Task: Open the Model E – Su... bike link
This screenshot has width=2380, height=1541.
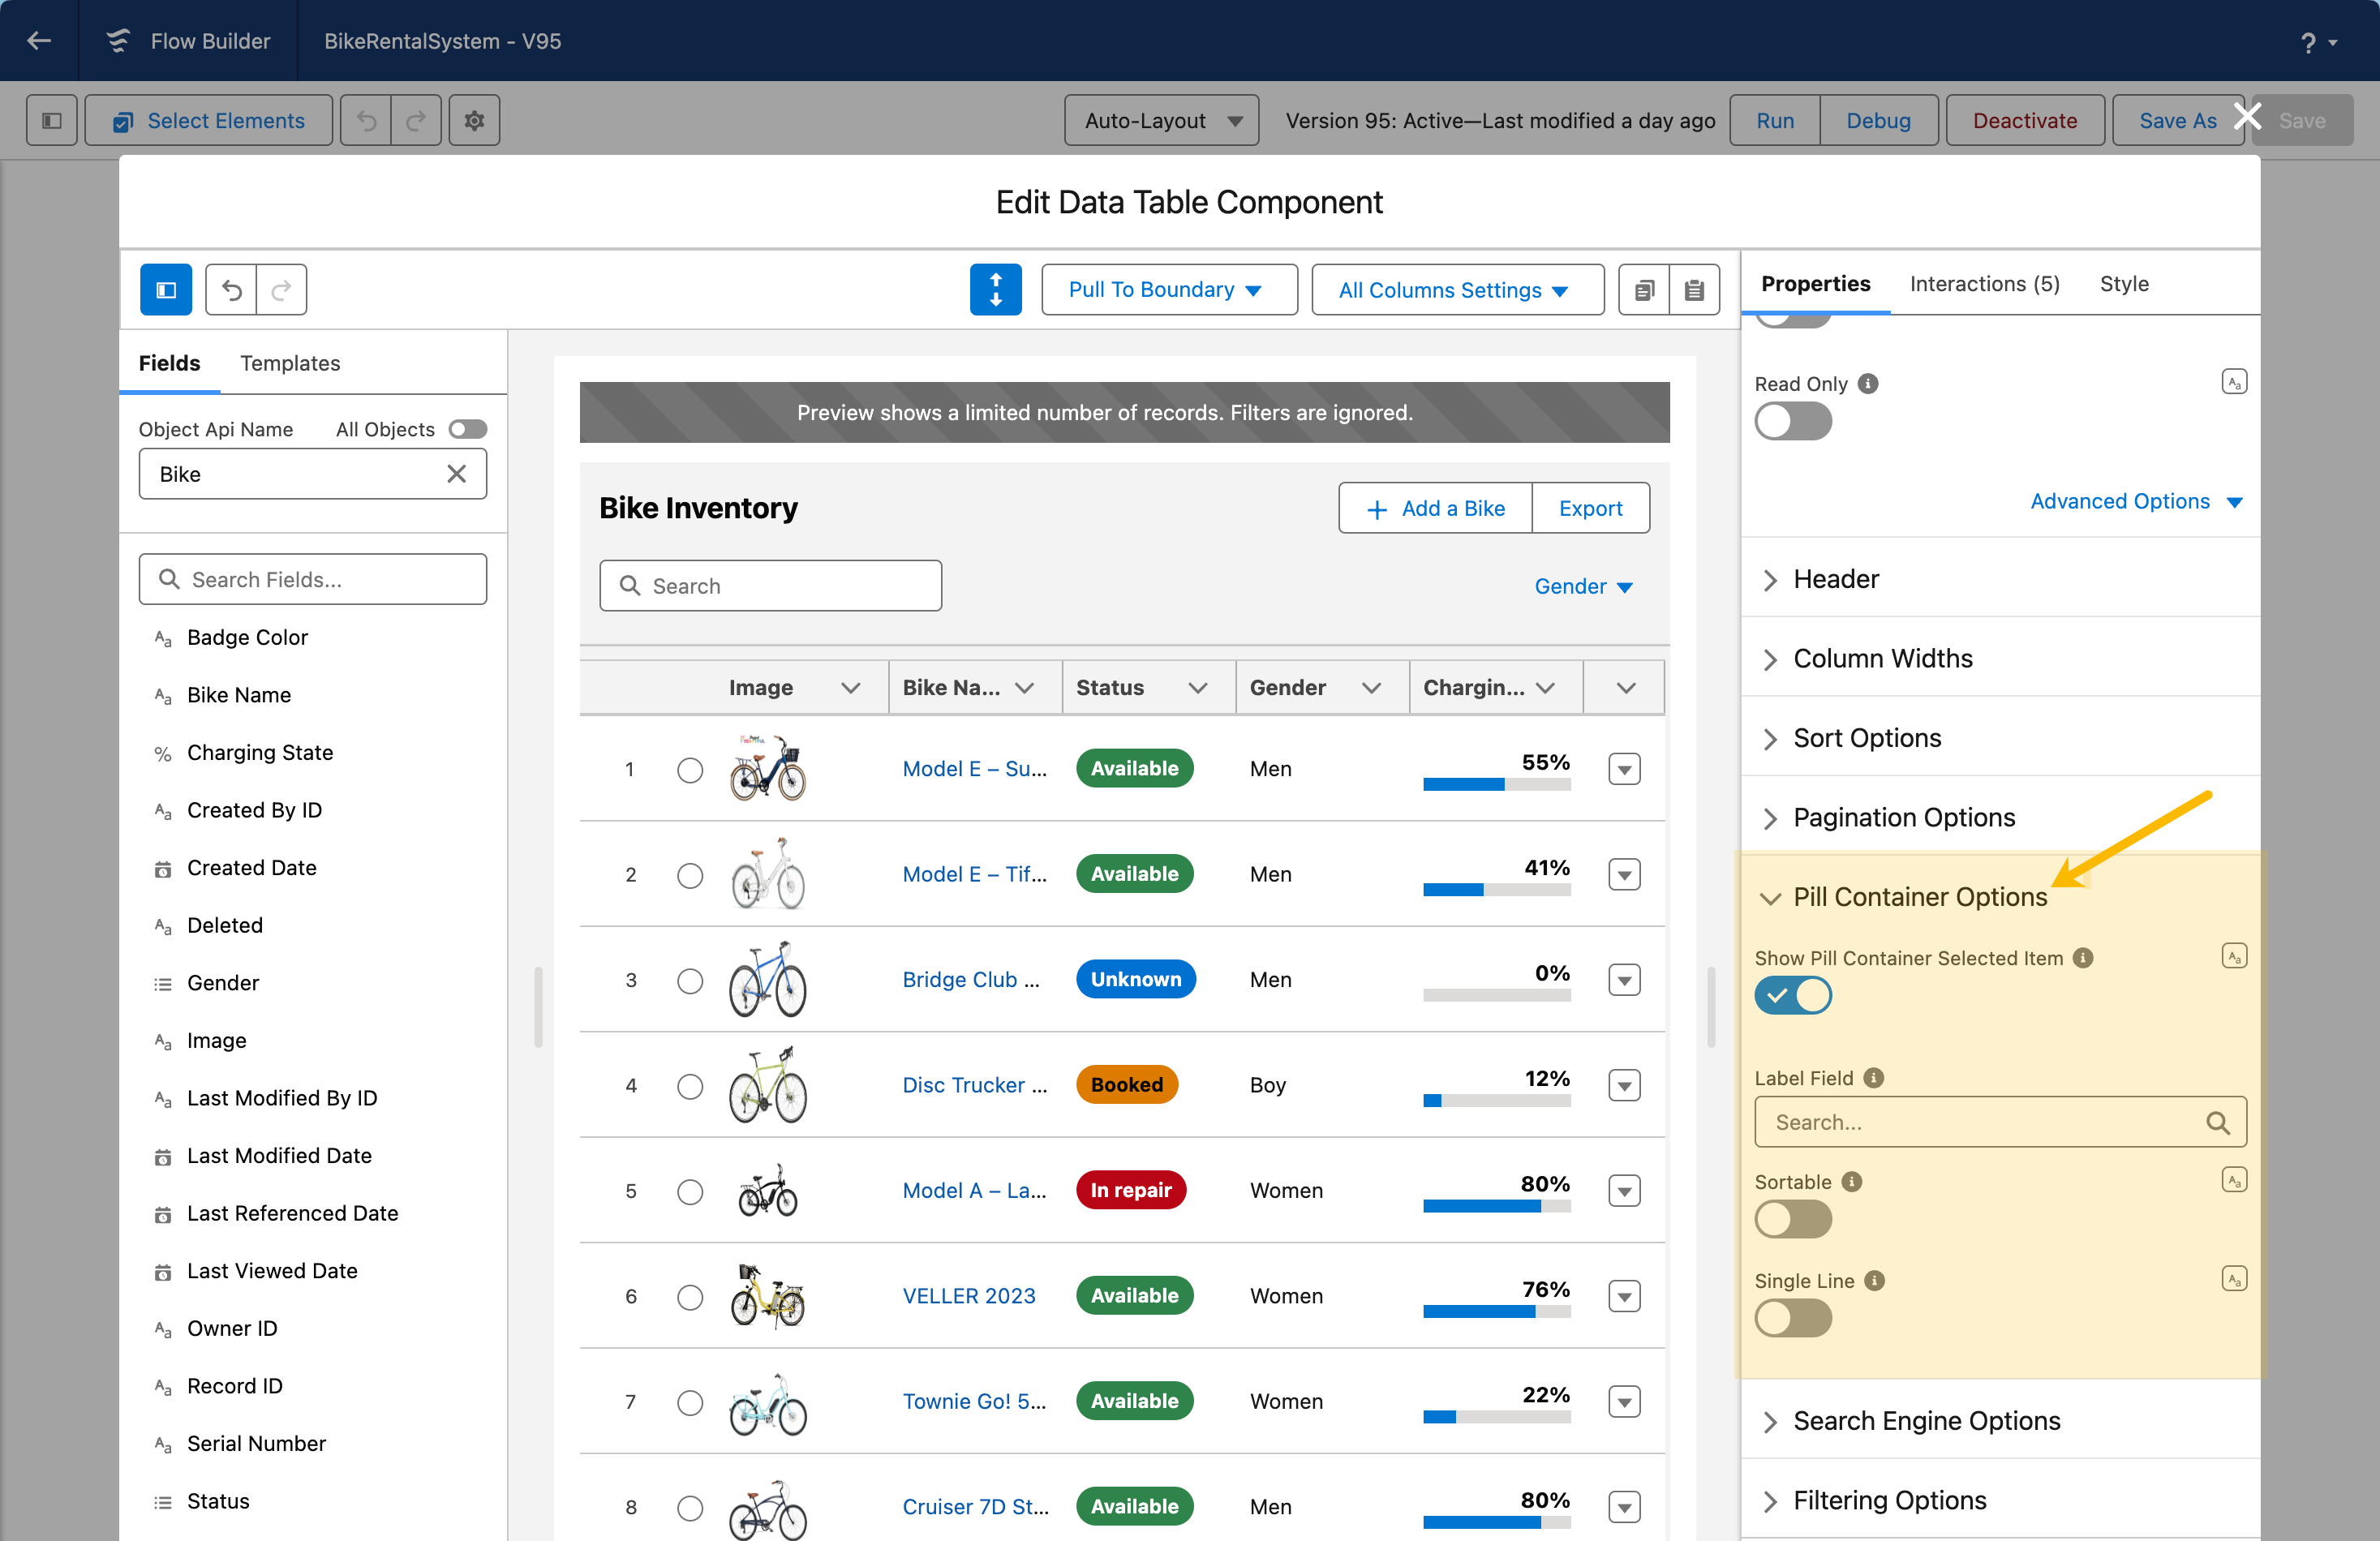Action: tap(974, 769)
